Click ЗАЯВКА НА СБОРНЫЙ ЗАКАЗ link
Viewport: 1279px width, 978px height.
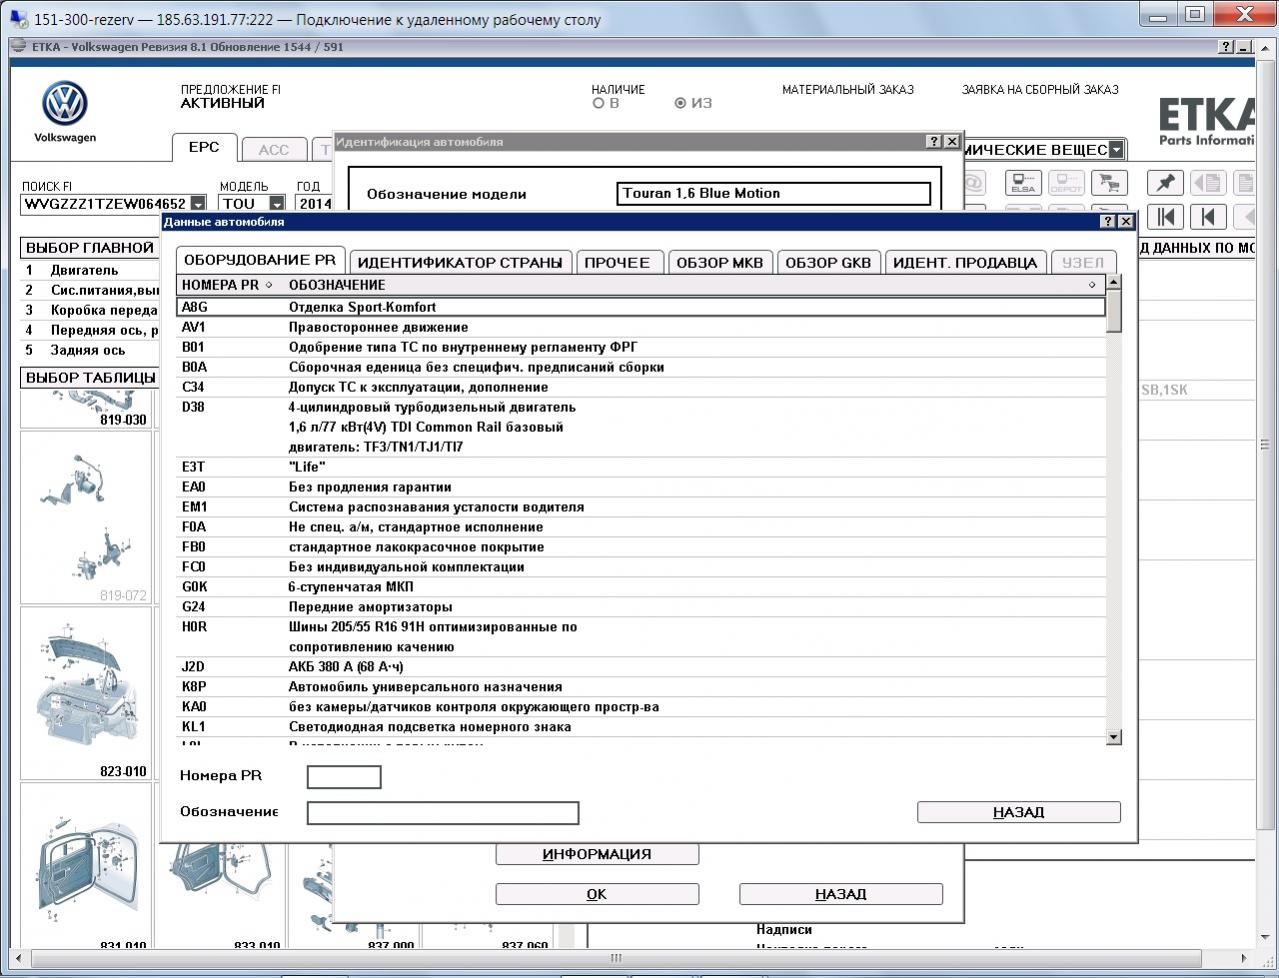point(1040,89)
